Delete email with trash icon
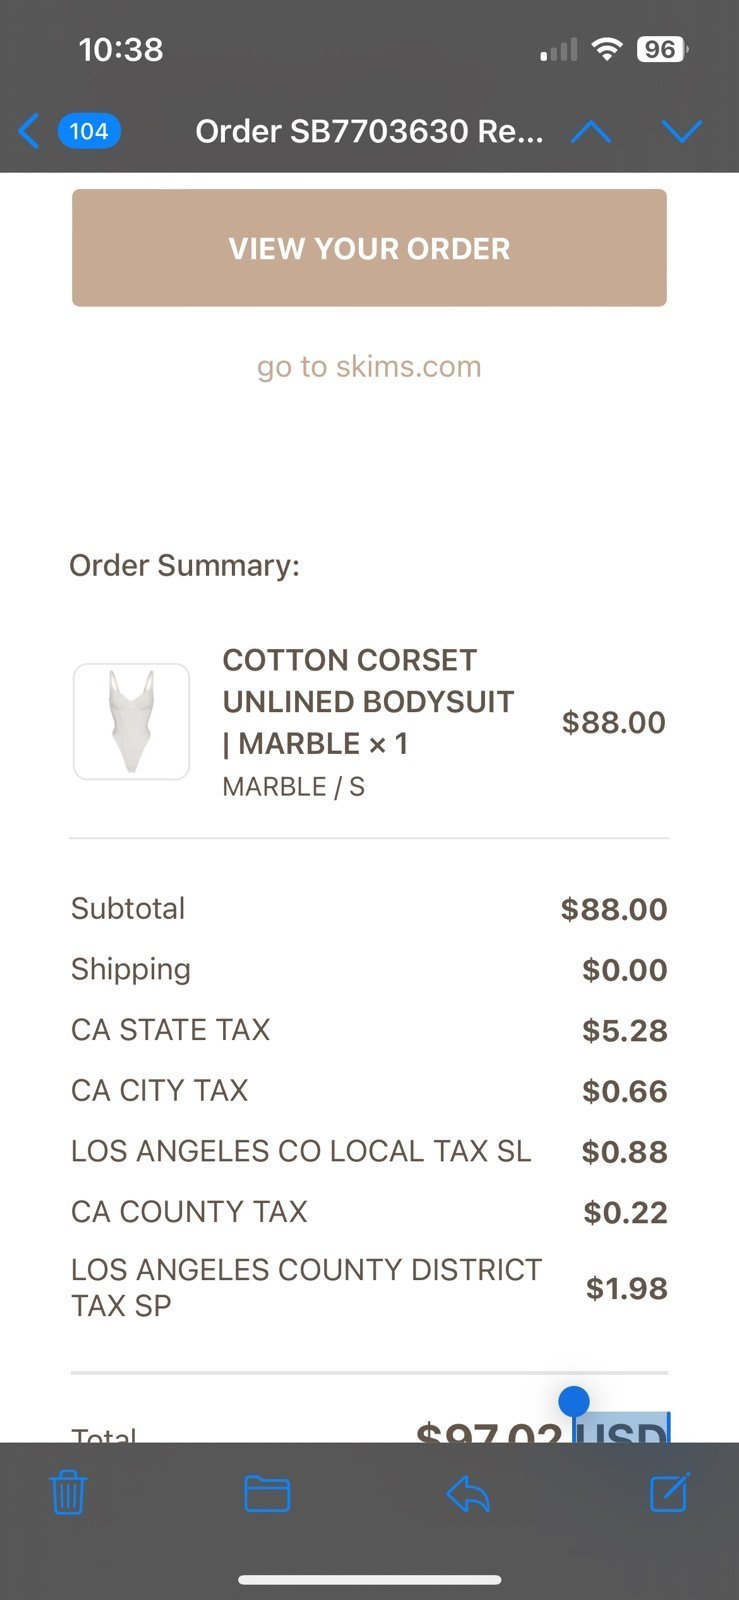 point(68,1493)
